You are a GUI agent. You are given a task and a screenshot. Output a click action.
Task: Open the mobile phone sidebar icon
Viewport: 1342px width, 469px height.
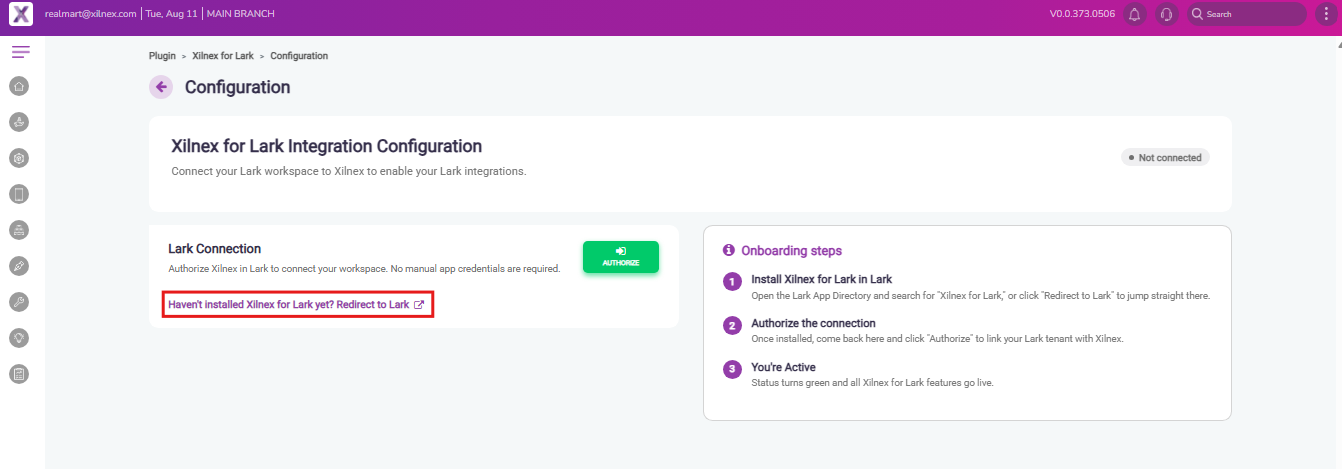(x=19, y=194)
